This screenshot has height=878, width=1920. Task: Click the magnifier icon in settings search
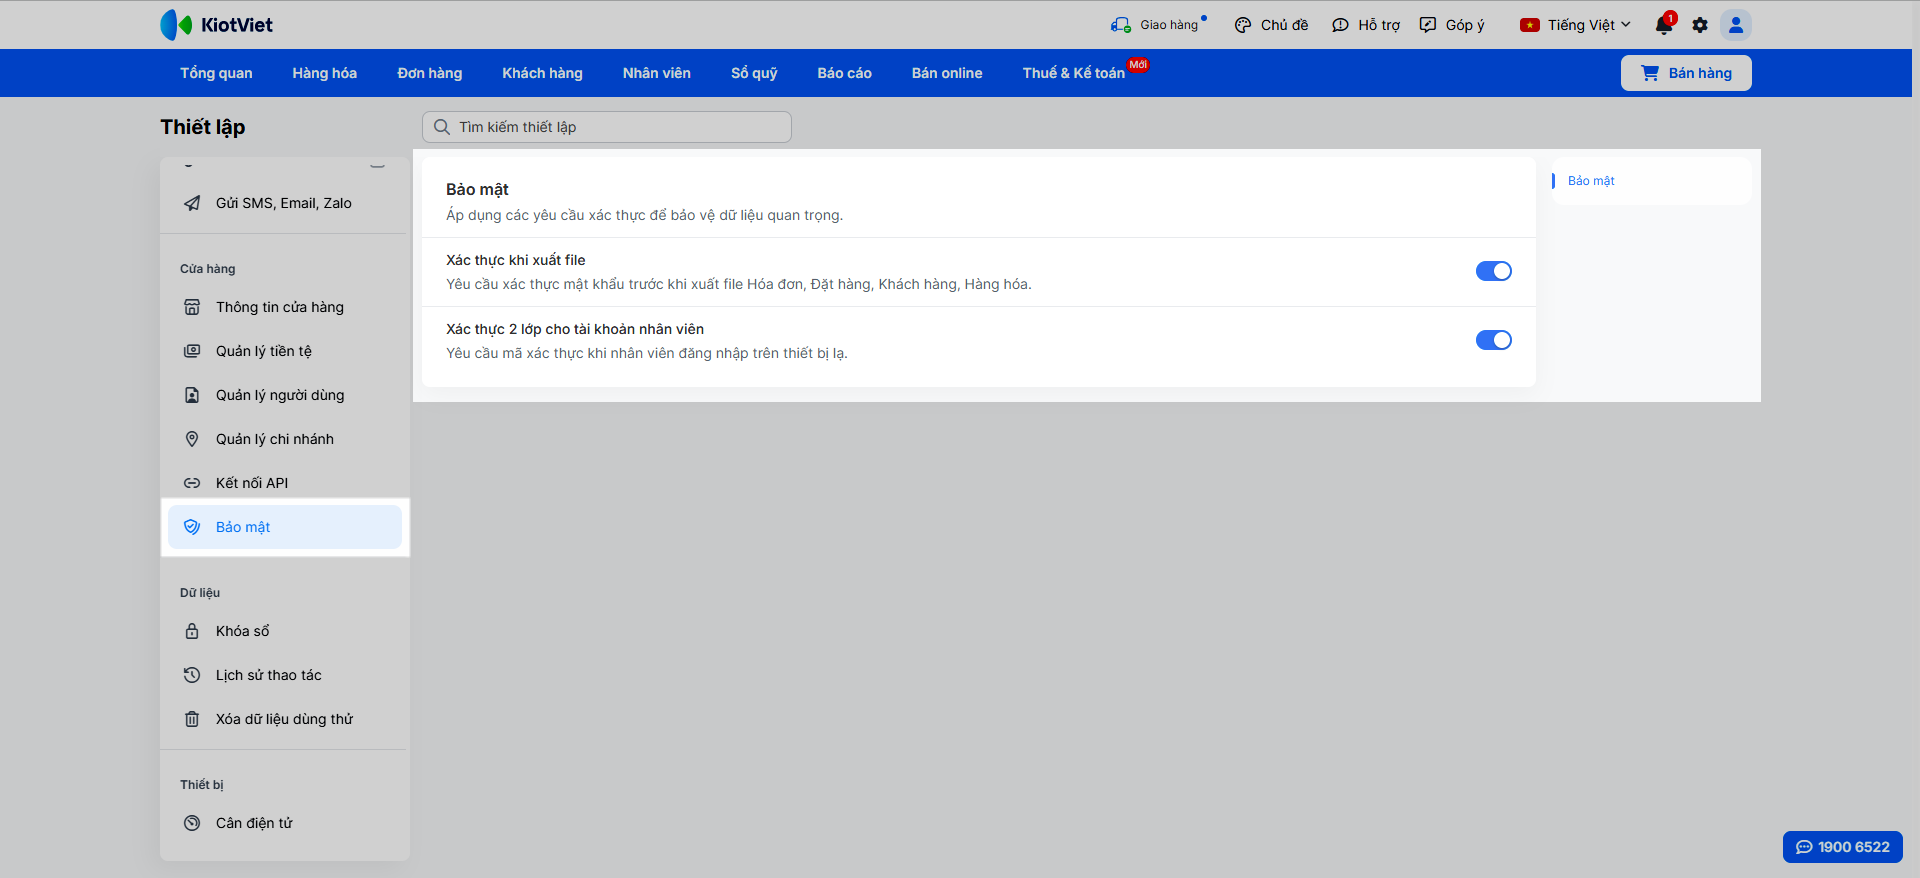coord(442,127)
